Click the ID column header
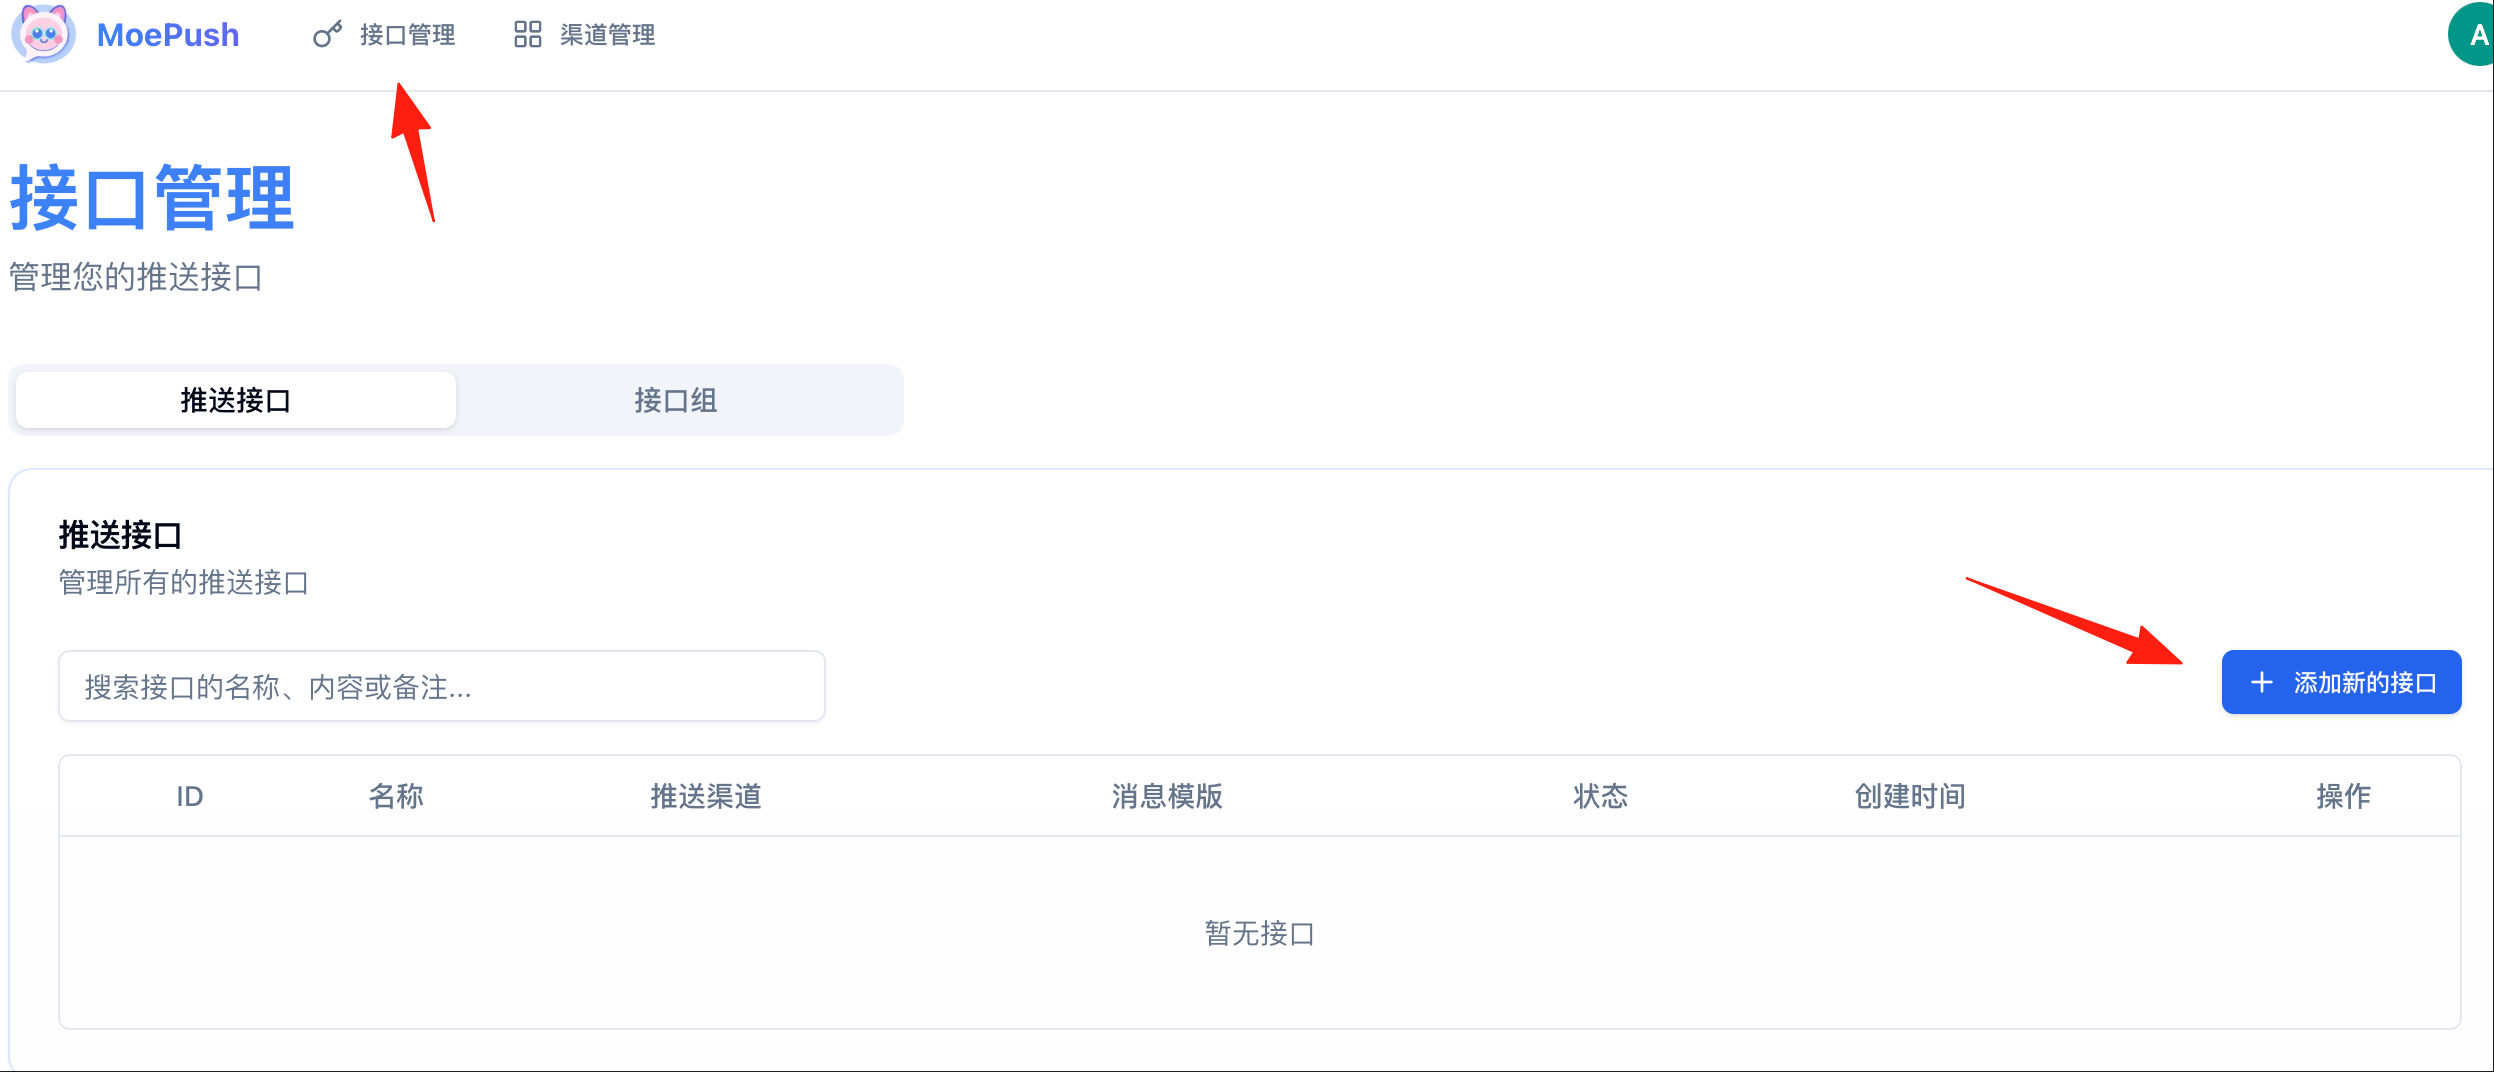The image size is (2494, 1072). [190, 796]
